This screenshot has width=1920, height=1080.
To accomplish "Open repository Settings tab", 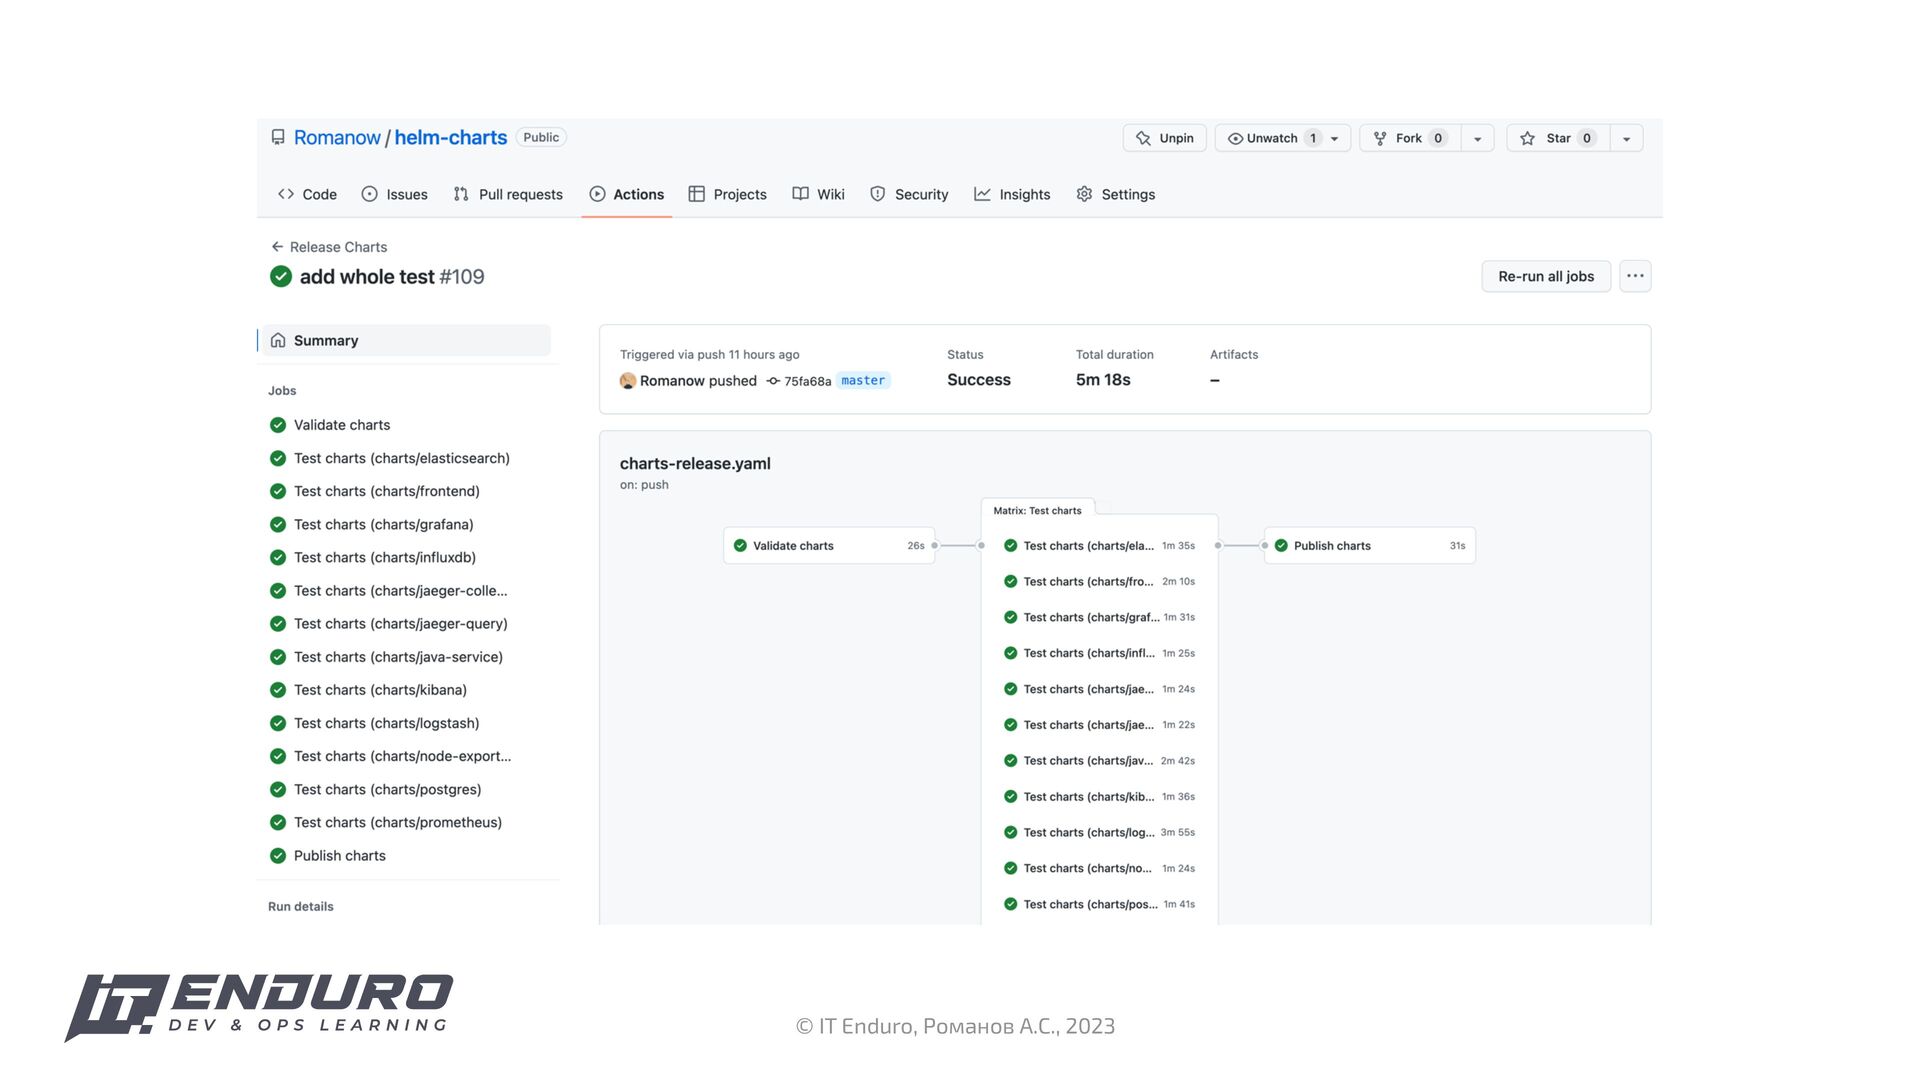I will tap(1116, 194).
